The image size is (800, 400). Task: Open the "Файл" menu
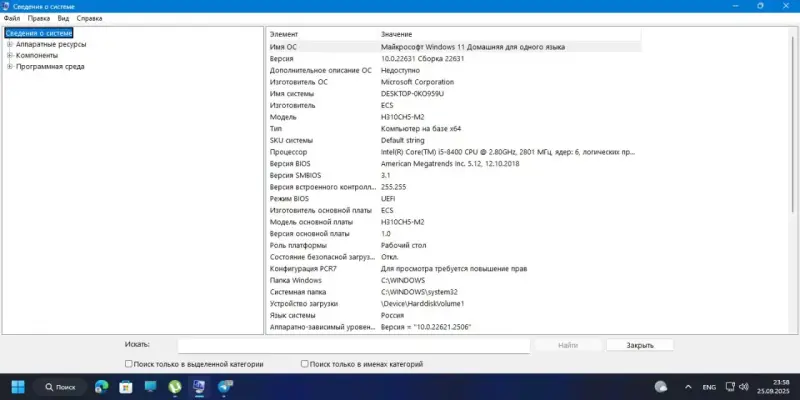tap(11, 18)
